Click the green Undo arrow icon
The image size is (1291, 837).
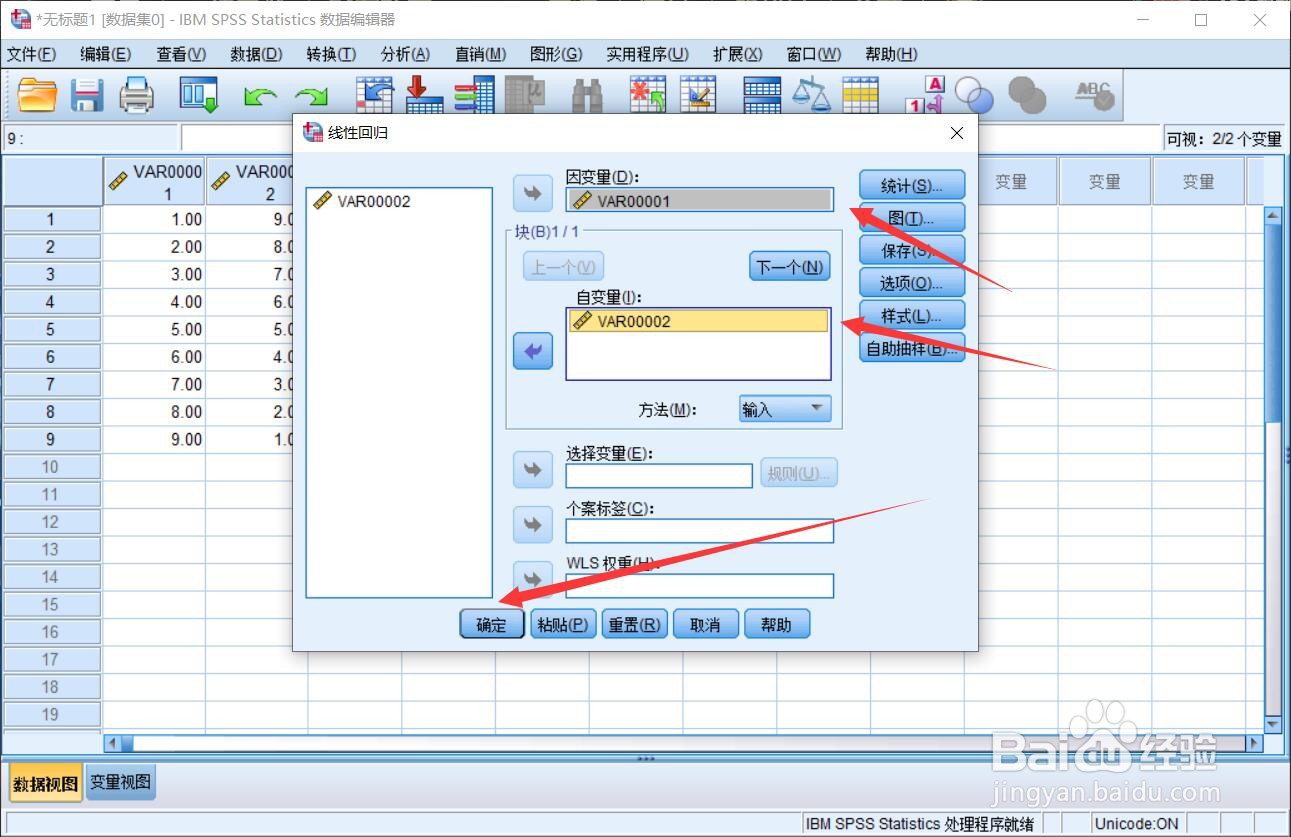260,97
